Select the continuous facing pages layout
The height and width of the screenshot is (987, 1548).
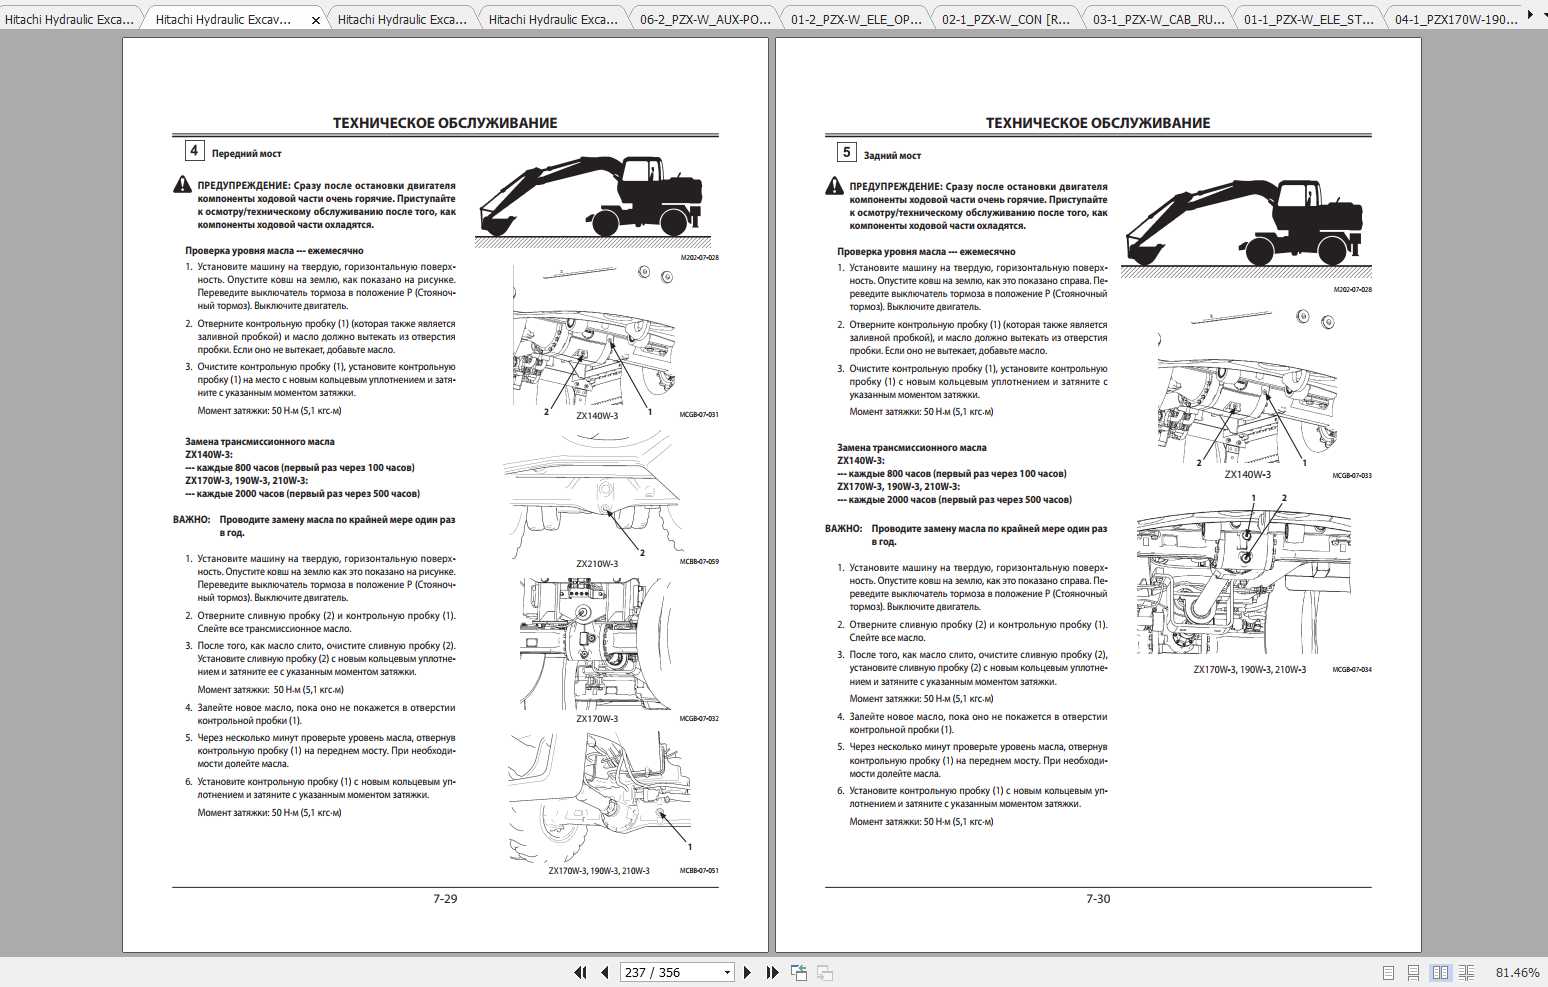pyautogui.click(x=1466, y=972)
